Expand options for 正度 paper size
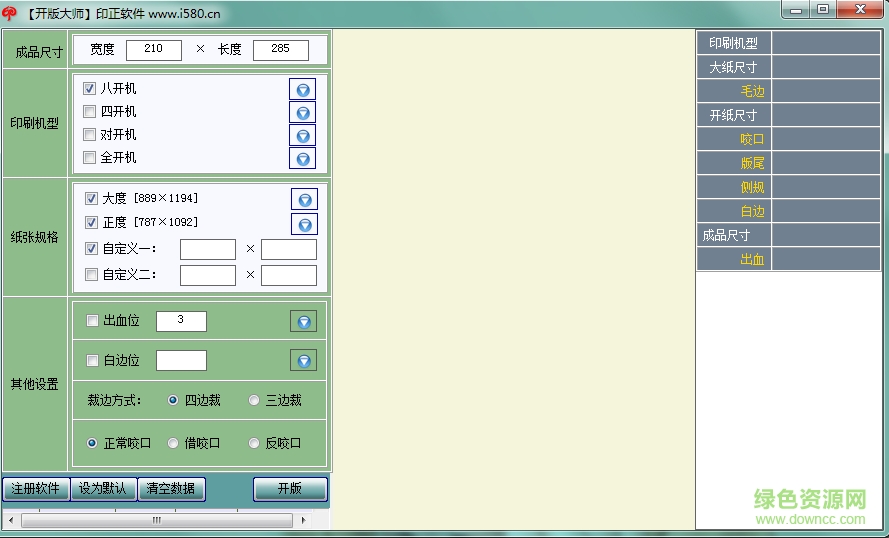The image size is (889, 538). point(304,223)
